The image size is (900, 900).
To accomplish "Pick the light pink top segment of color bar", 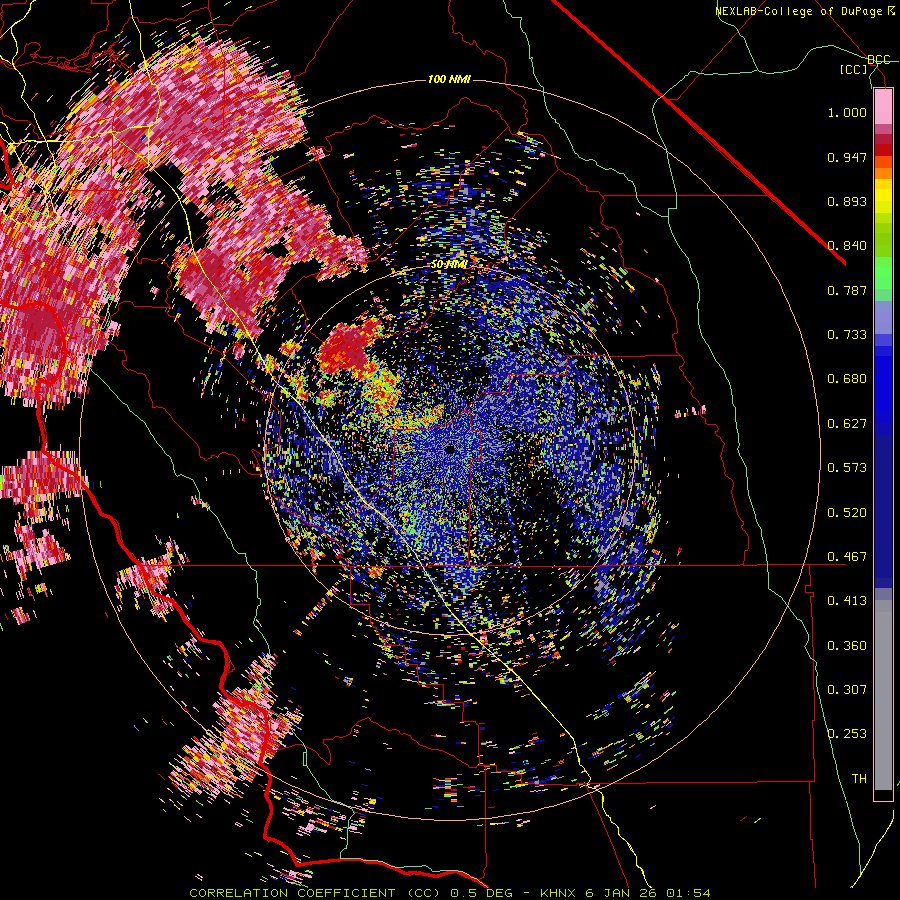I will pyautogui.click(x=883, y=106).
